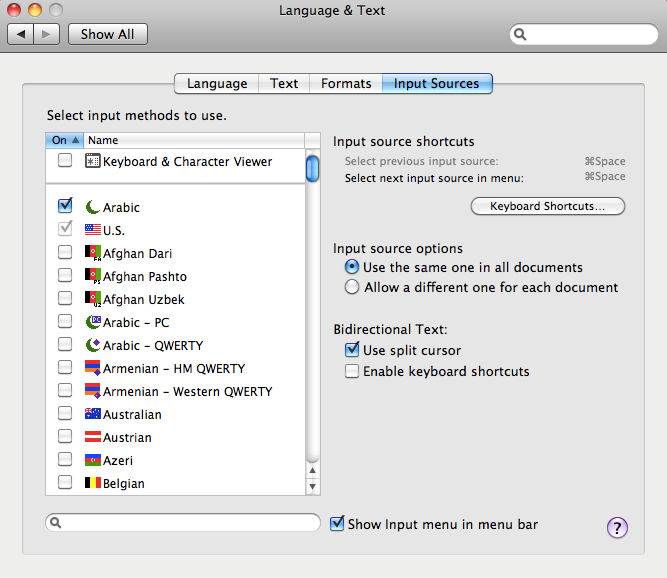Focus the System Preferences search field
The width and height of the screenshot is (667, 578).
(584, 34)
